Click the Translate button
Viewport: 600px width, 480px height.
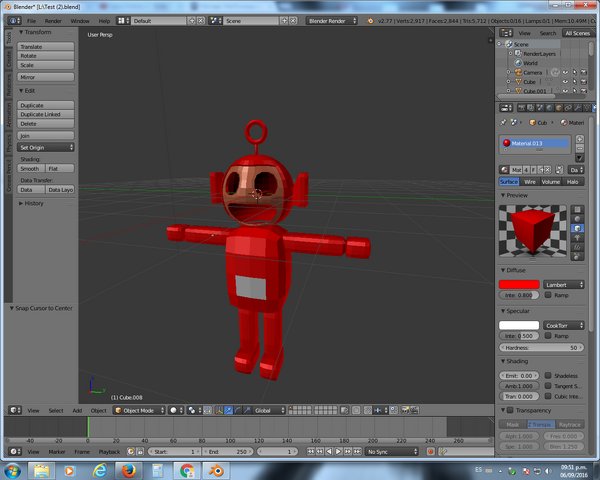46,47
